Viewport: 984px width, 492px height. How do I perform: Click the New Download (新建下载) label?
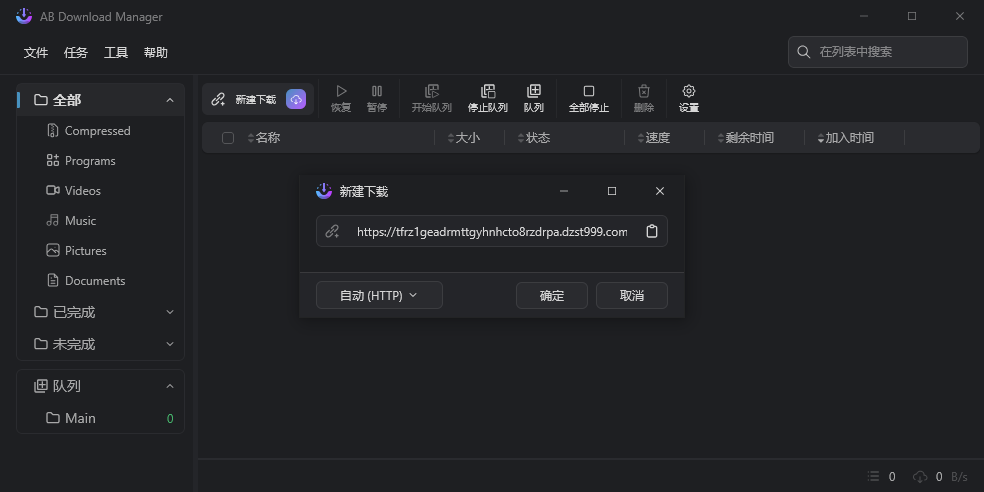tap(255, 100)
